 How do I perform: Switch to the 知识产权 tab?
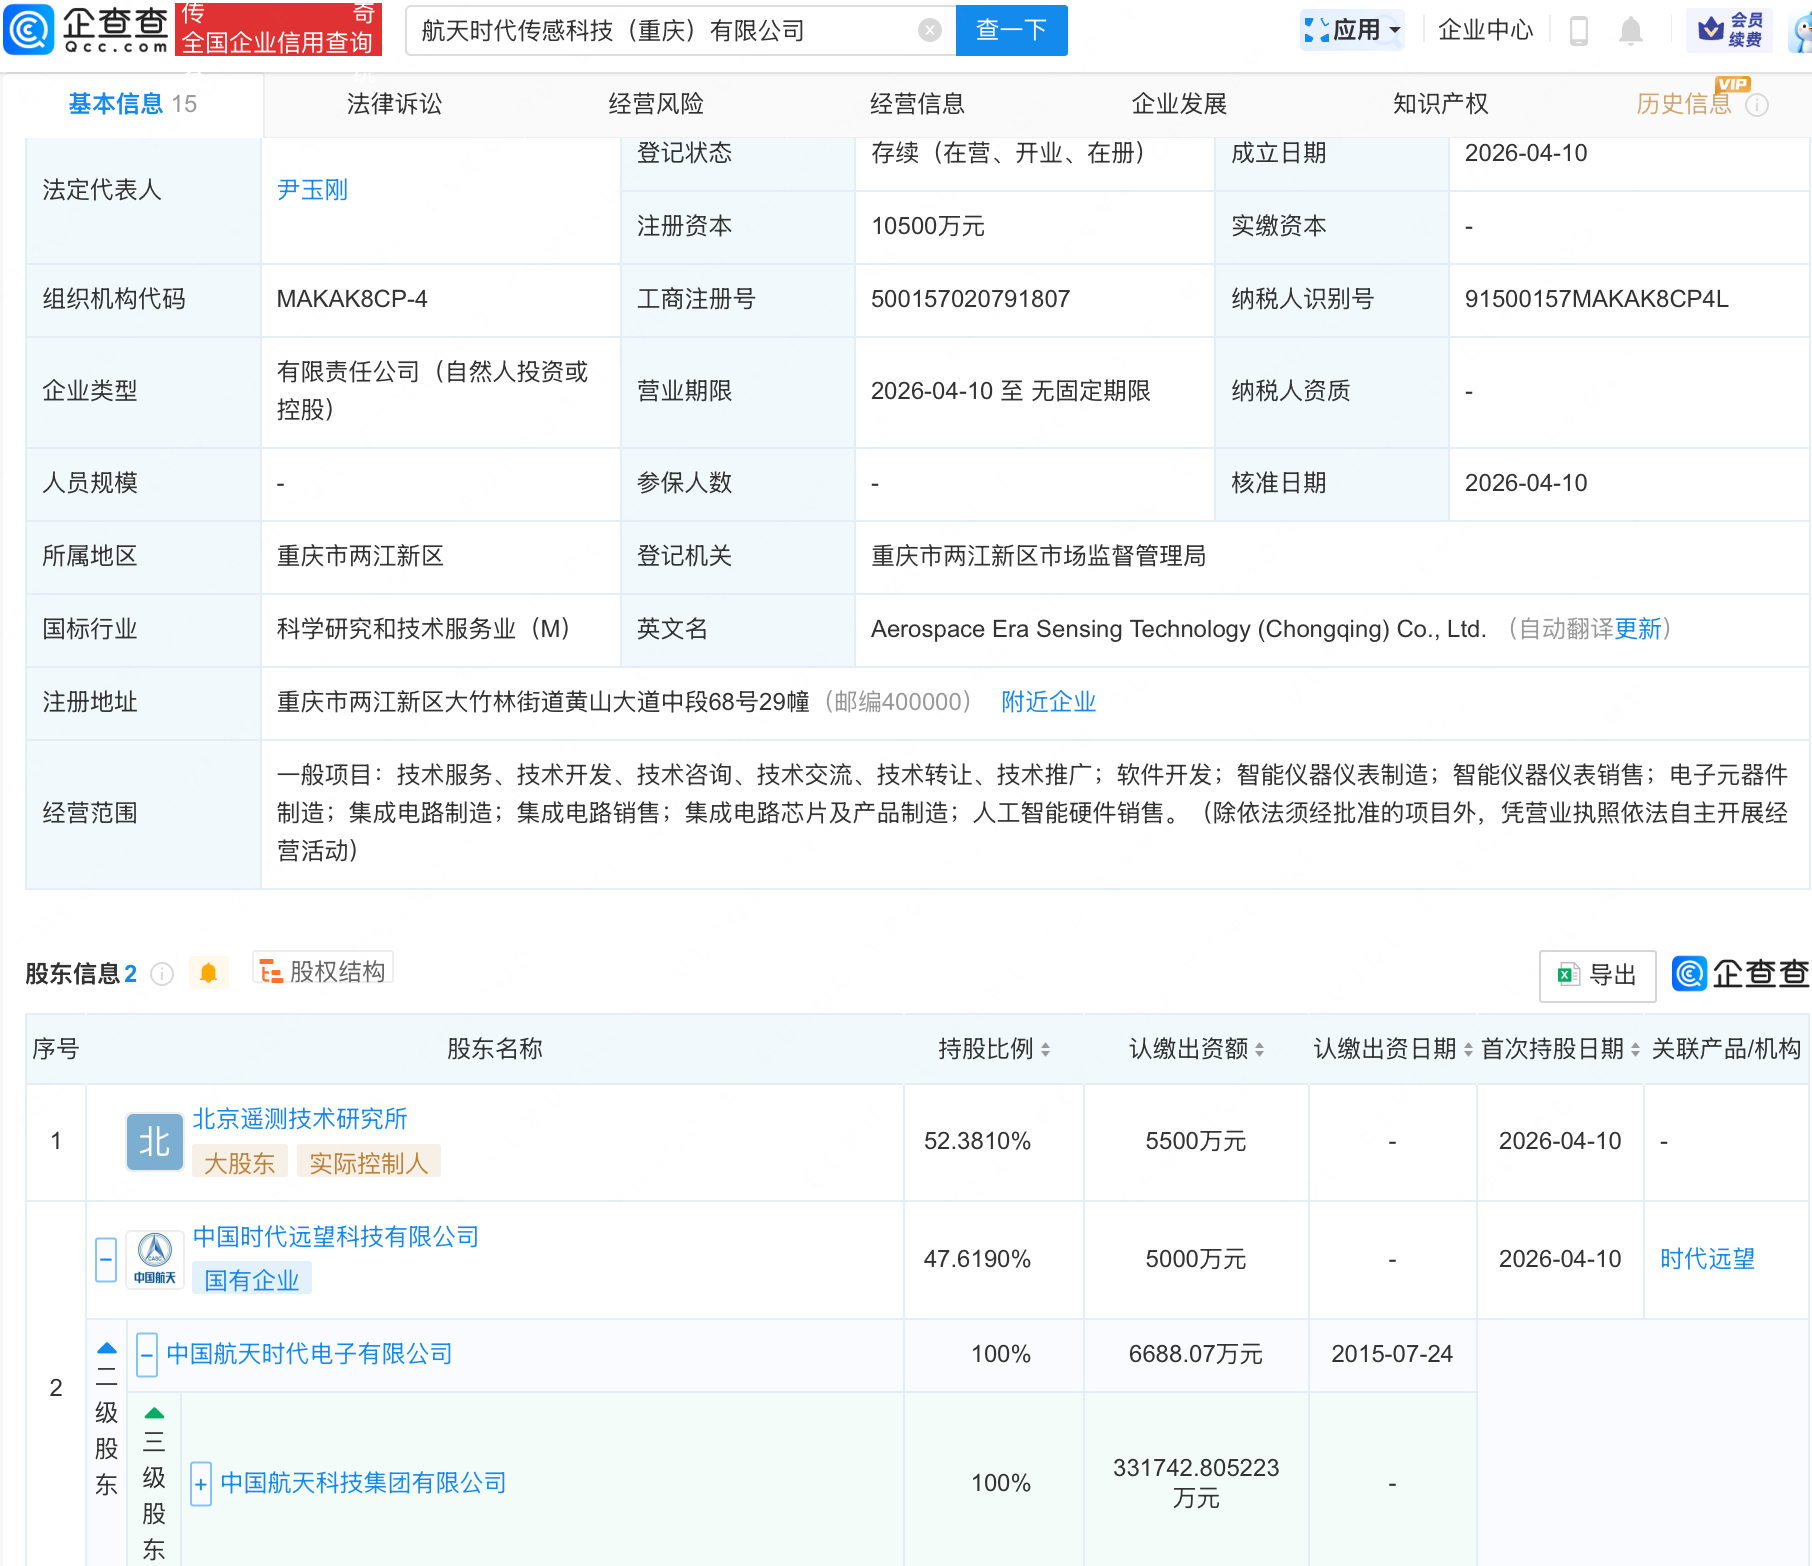1440,103
